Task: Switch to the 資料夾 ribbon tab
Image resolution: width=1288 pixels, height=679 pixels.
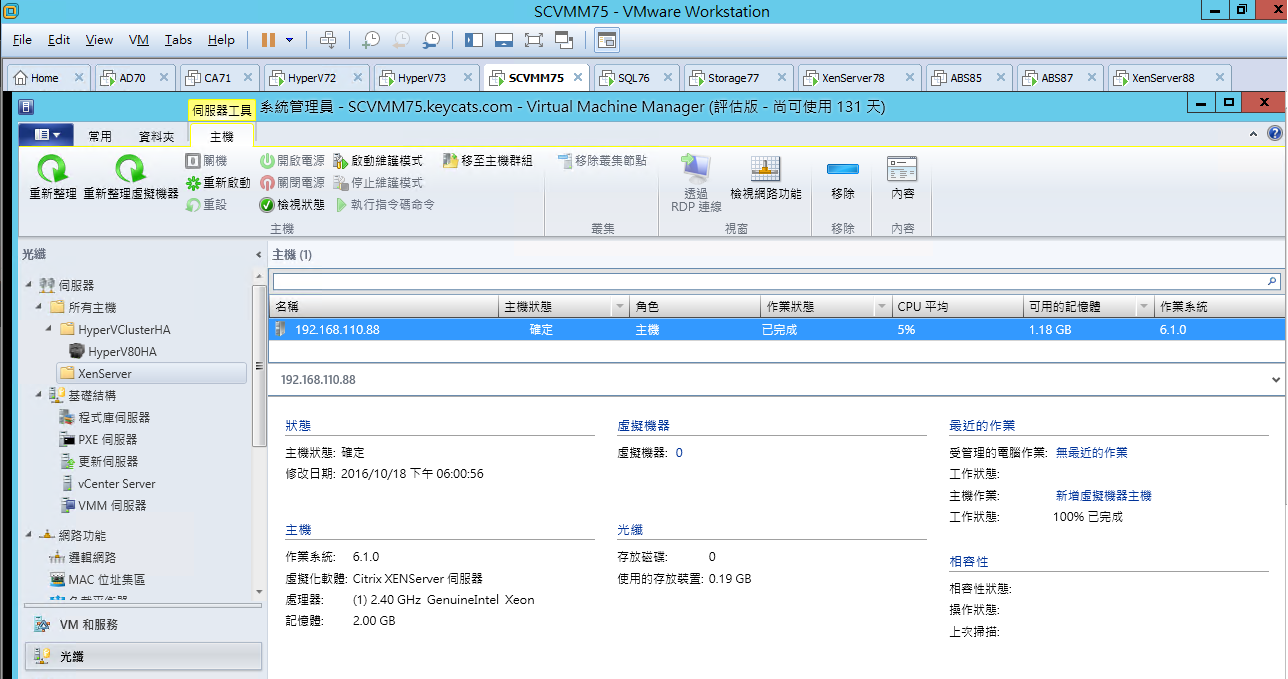Action: point(156,136)
